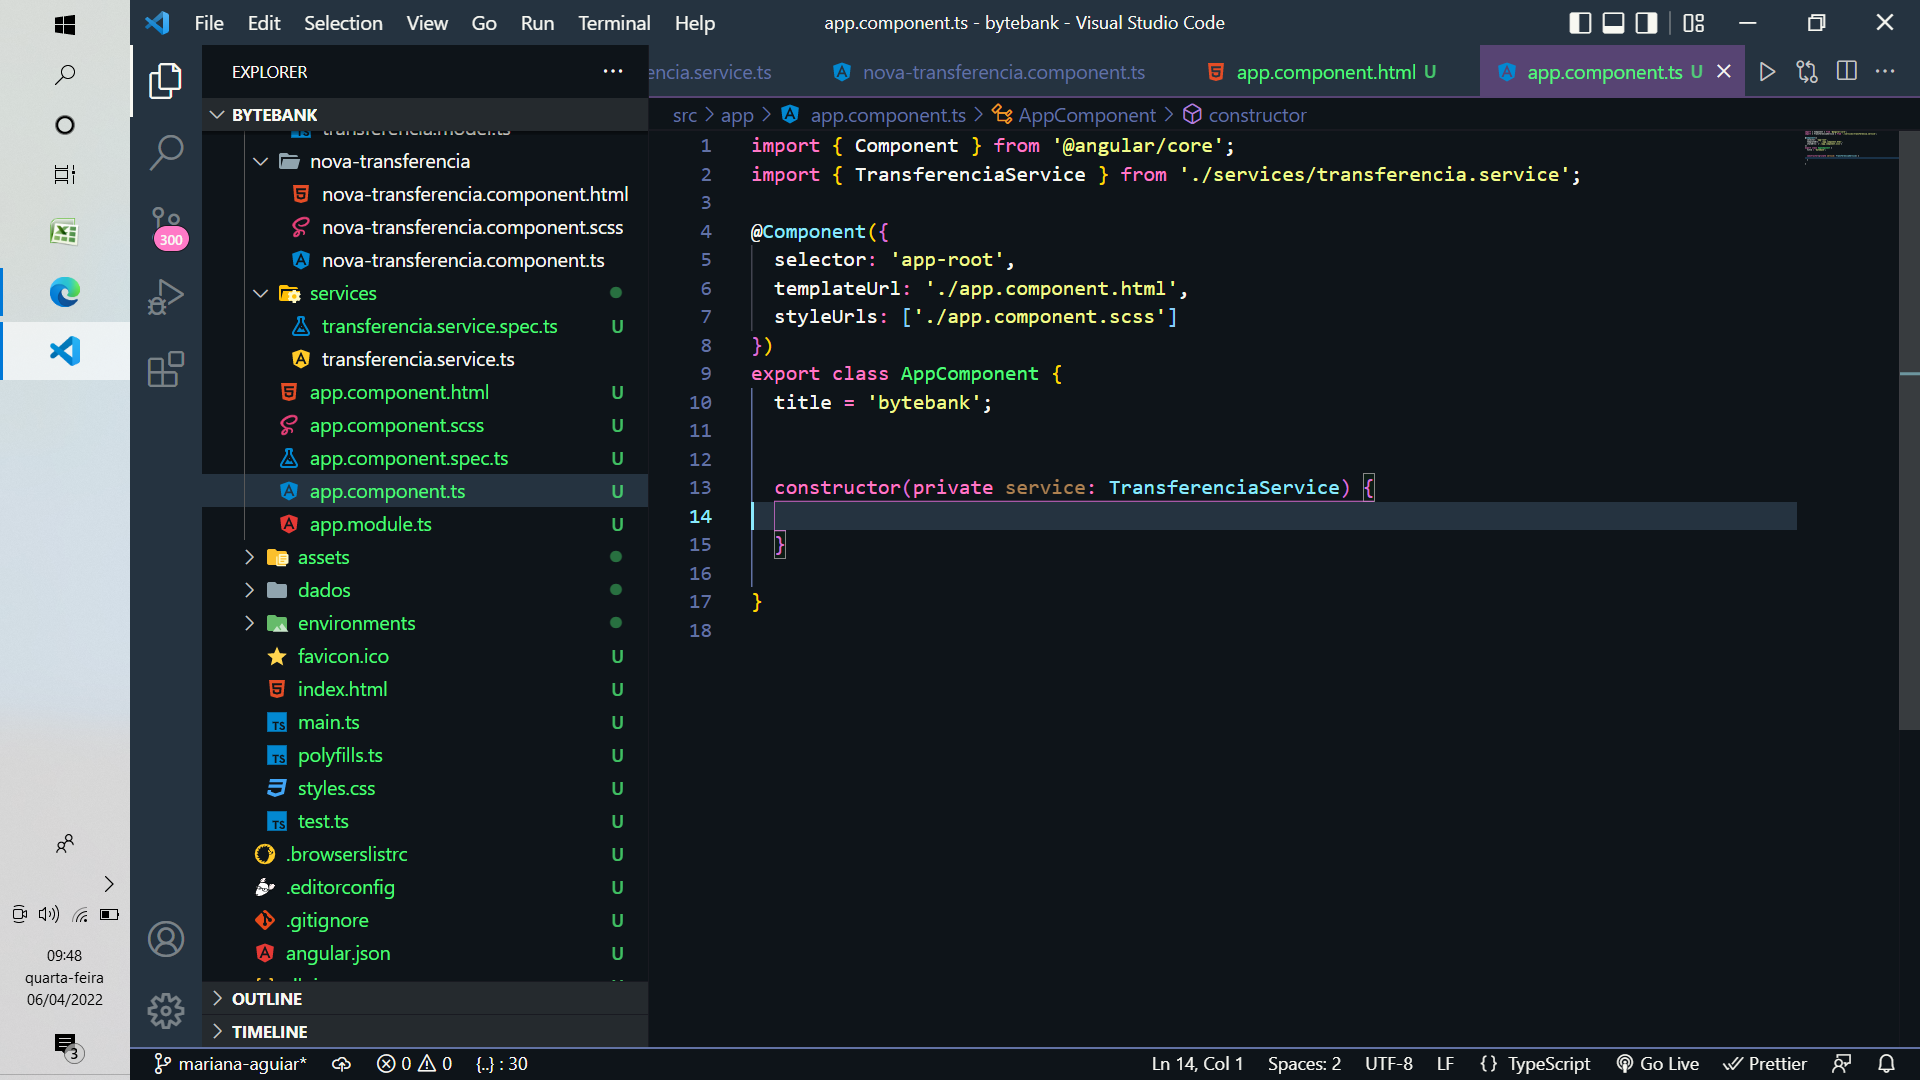Customize layout icon in title bar

click(1693, 23)
